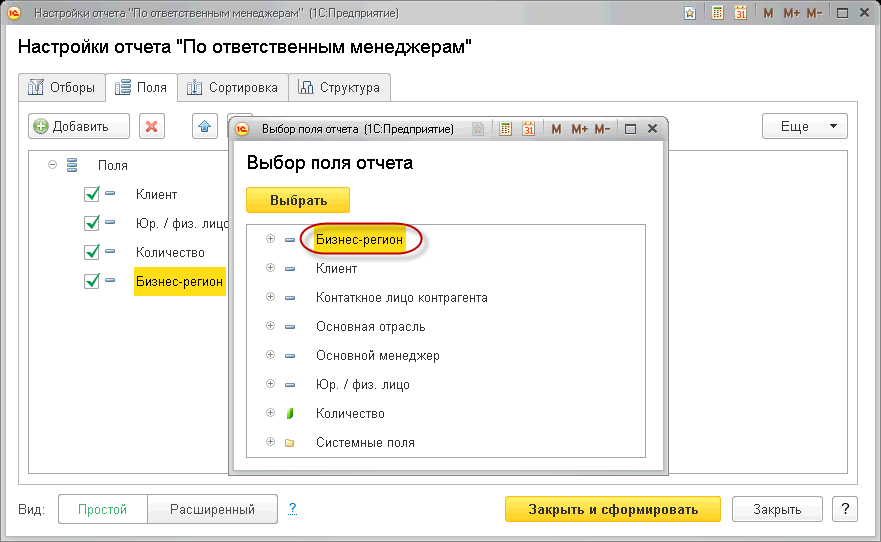Click M memory button in main title bar
This screenshot has width=881, height=542.
(768, 13)
